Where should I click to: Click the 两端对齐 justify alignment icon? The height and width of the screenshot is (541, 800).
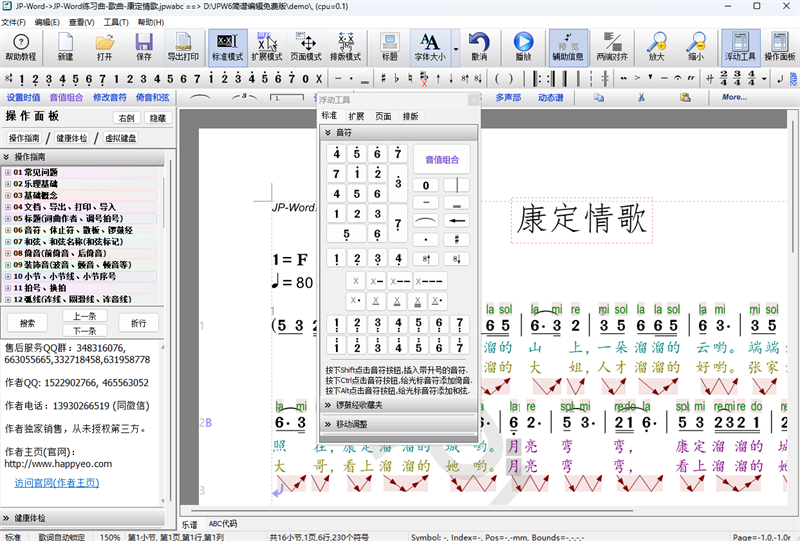(613, 47)
